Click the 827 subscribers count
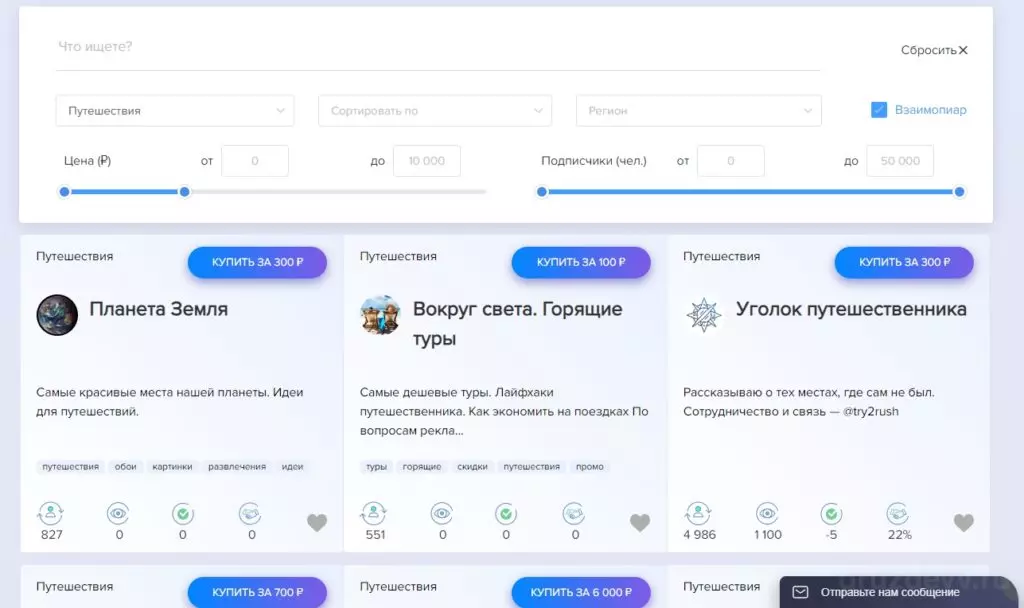This screenshot has height=608, width=1024. (52, 535)
